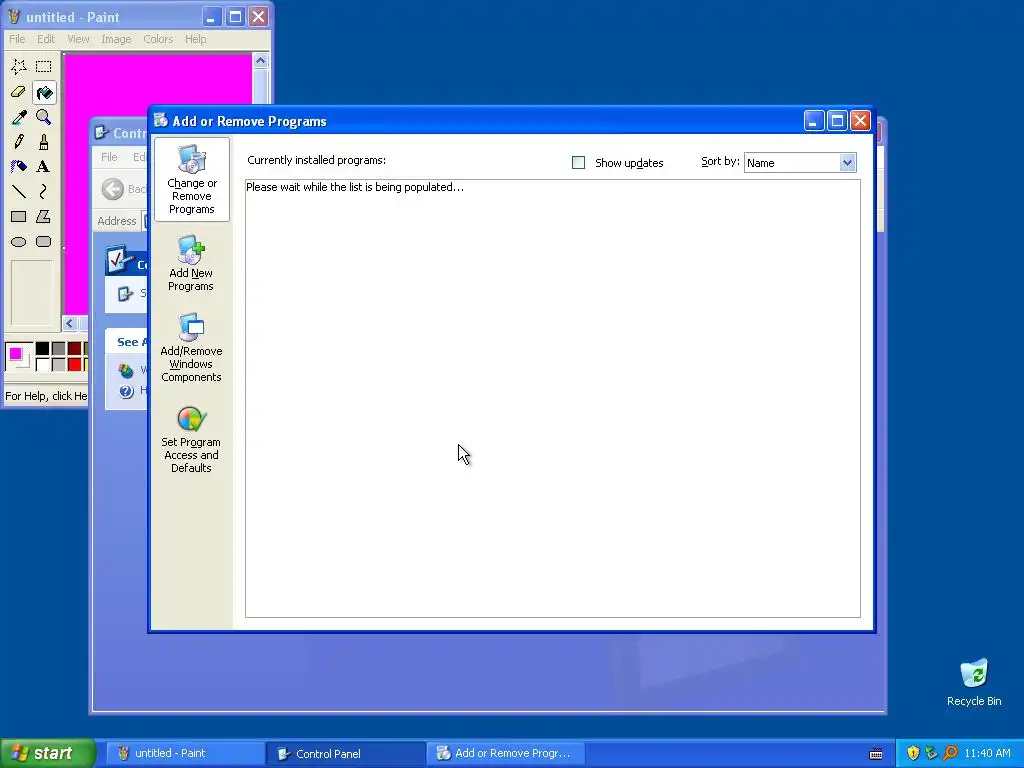Open the File menu in Paint
This screenshot has height=768, width=1024.
pos(17,39)
